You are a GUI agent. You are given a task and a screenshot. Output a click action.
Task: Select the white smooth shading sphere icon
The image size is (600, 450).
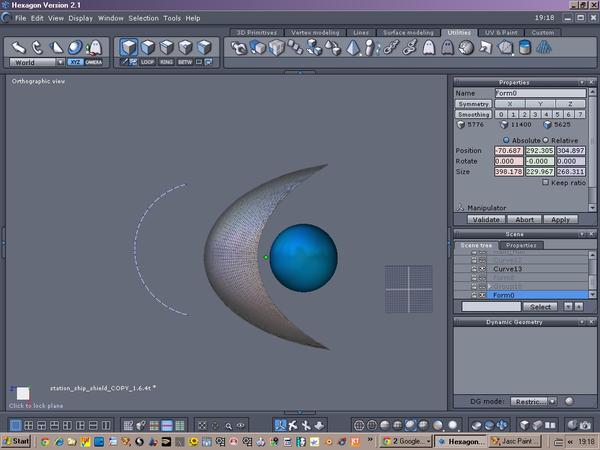pos(452,425)
